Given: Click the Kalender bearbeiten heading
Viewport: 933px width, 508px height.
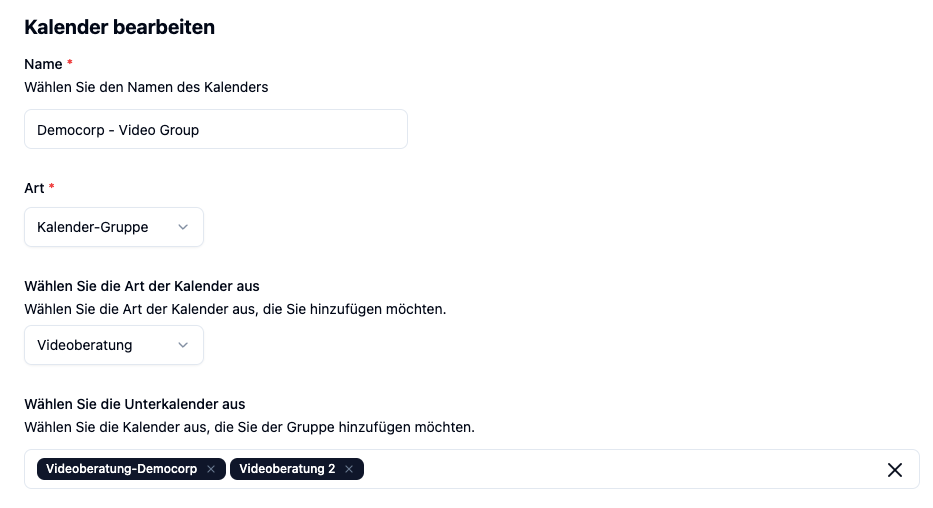Looking at the screenshot, I should [x=120, y=27].
